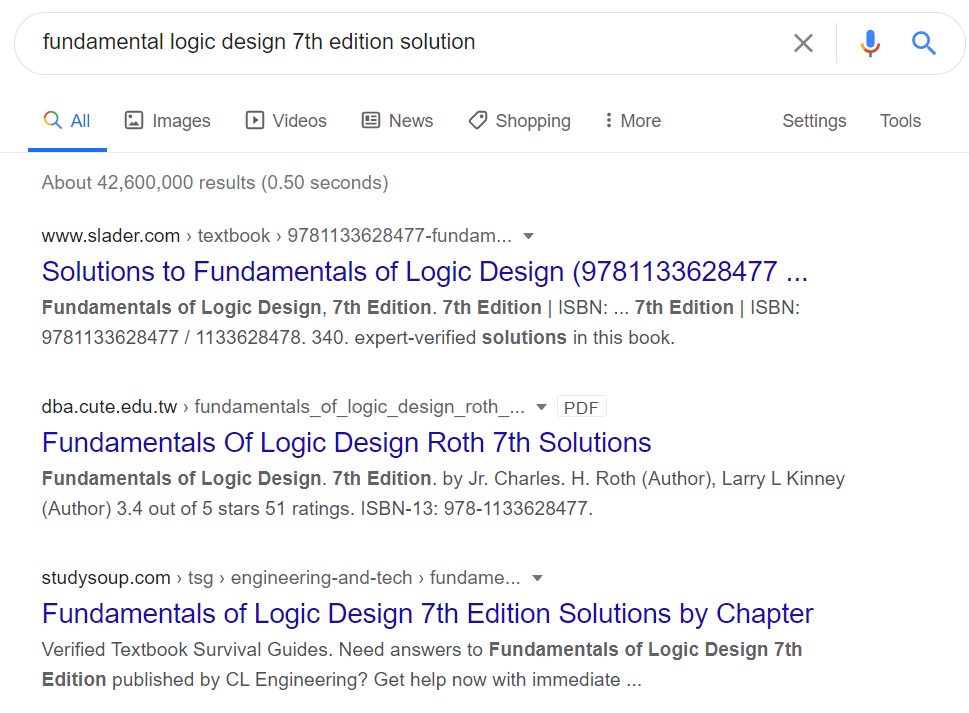The image size is (969, 713).
Task: Click the Images tab picture icon
Action: point(134,120)
